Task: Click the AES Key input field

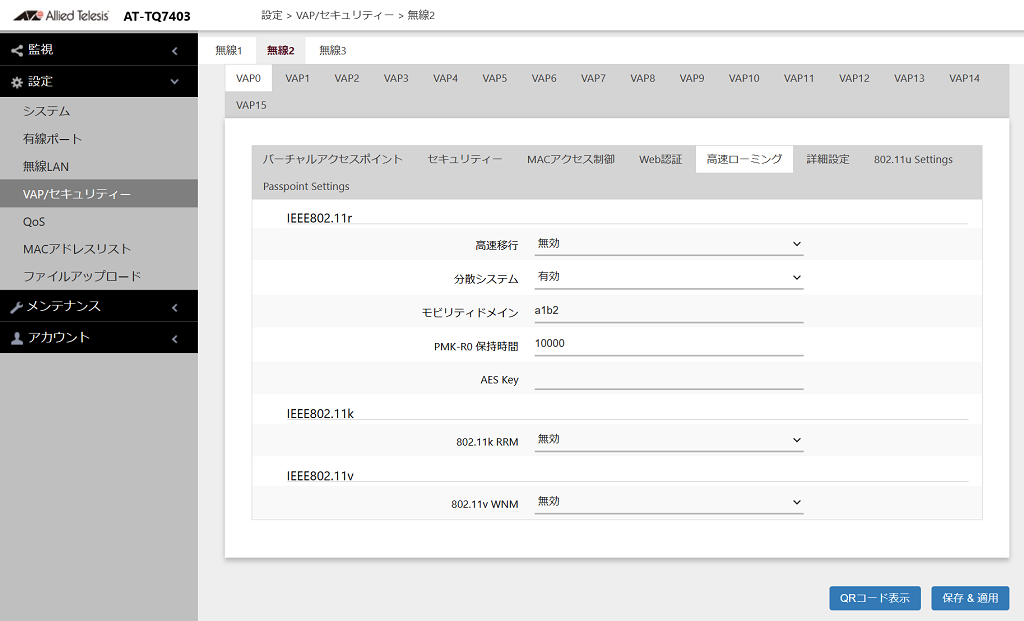Action: [x=668, y=379]
